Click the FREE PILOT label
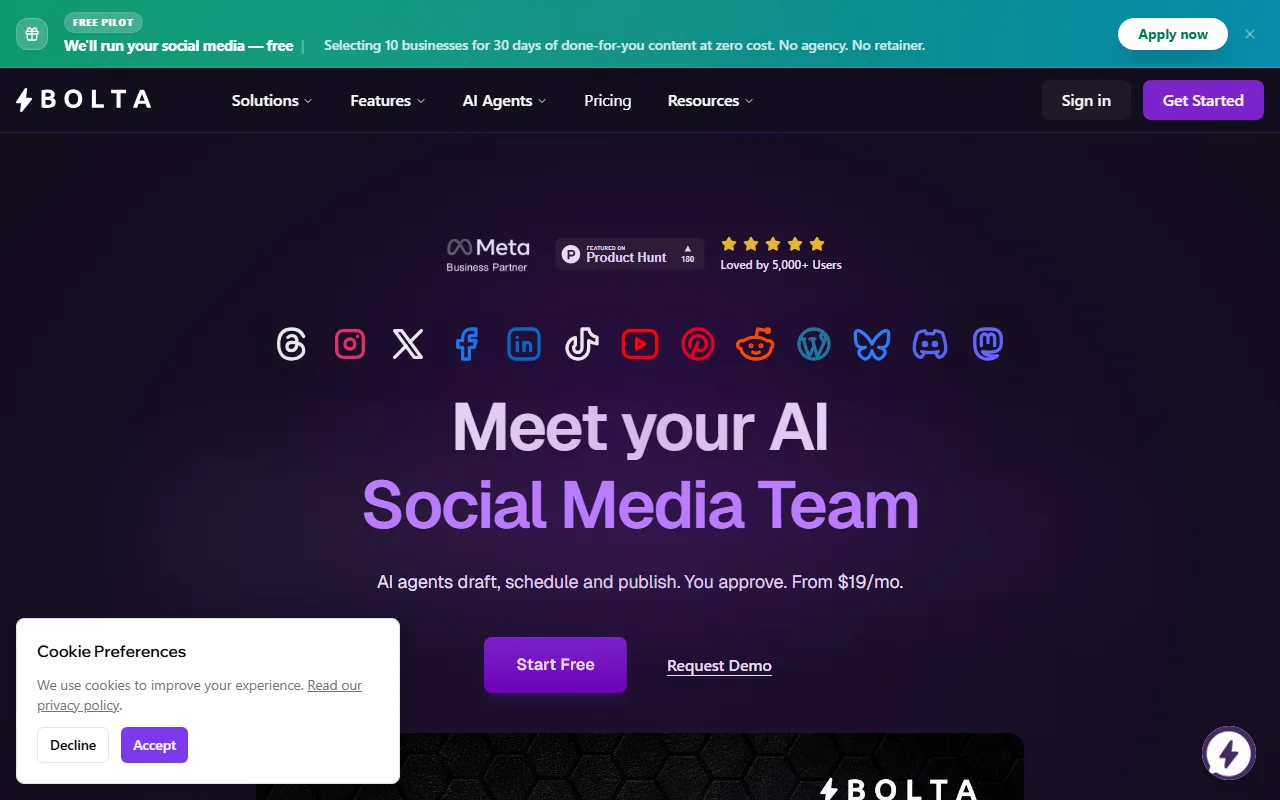This screenshot has width=1280, height=800. 104,22
